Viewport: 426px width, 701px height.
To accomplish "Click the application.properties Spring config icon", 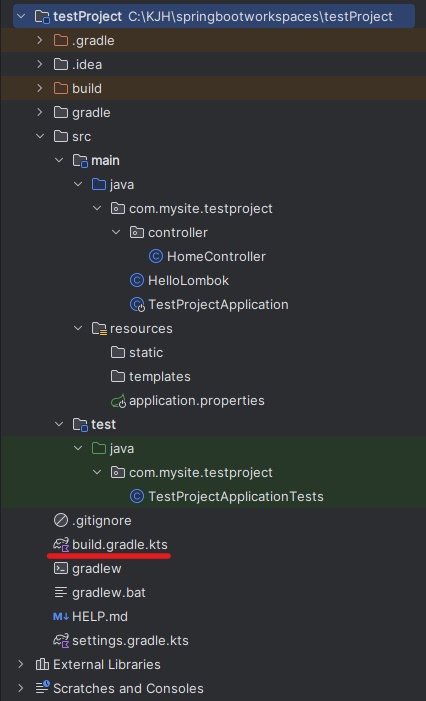I will (x=118, y=401).
